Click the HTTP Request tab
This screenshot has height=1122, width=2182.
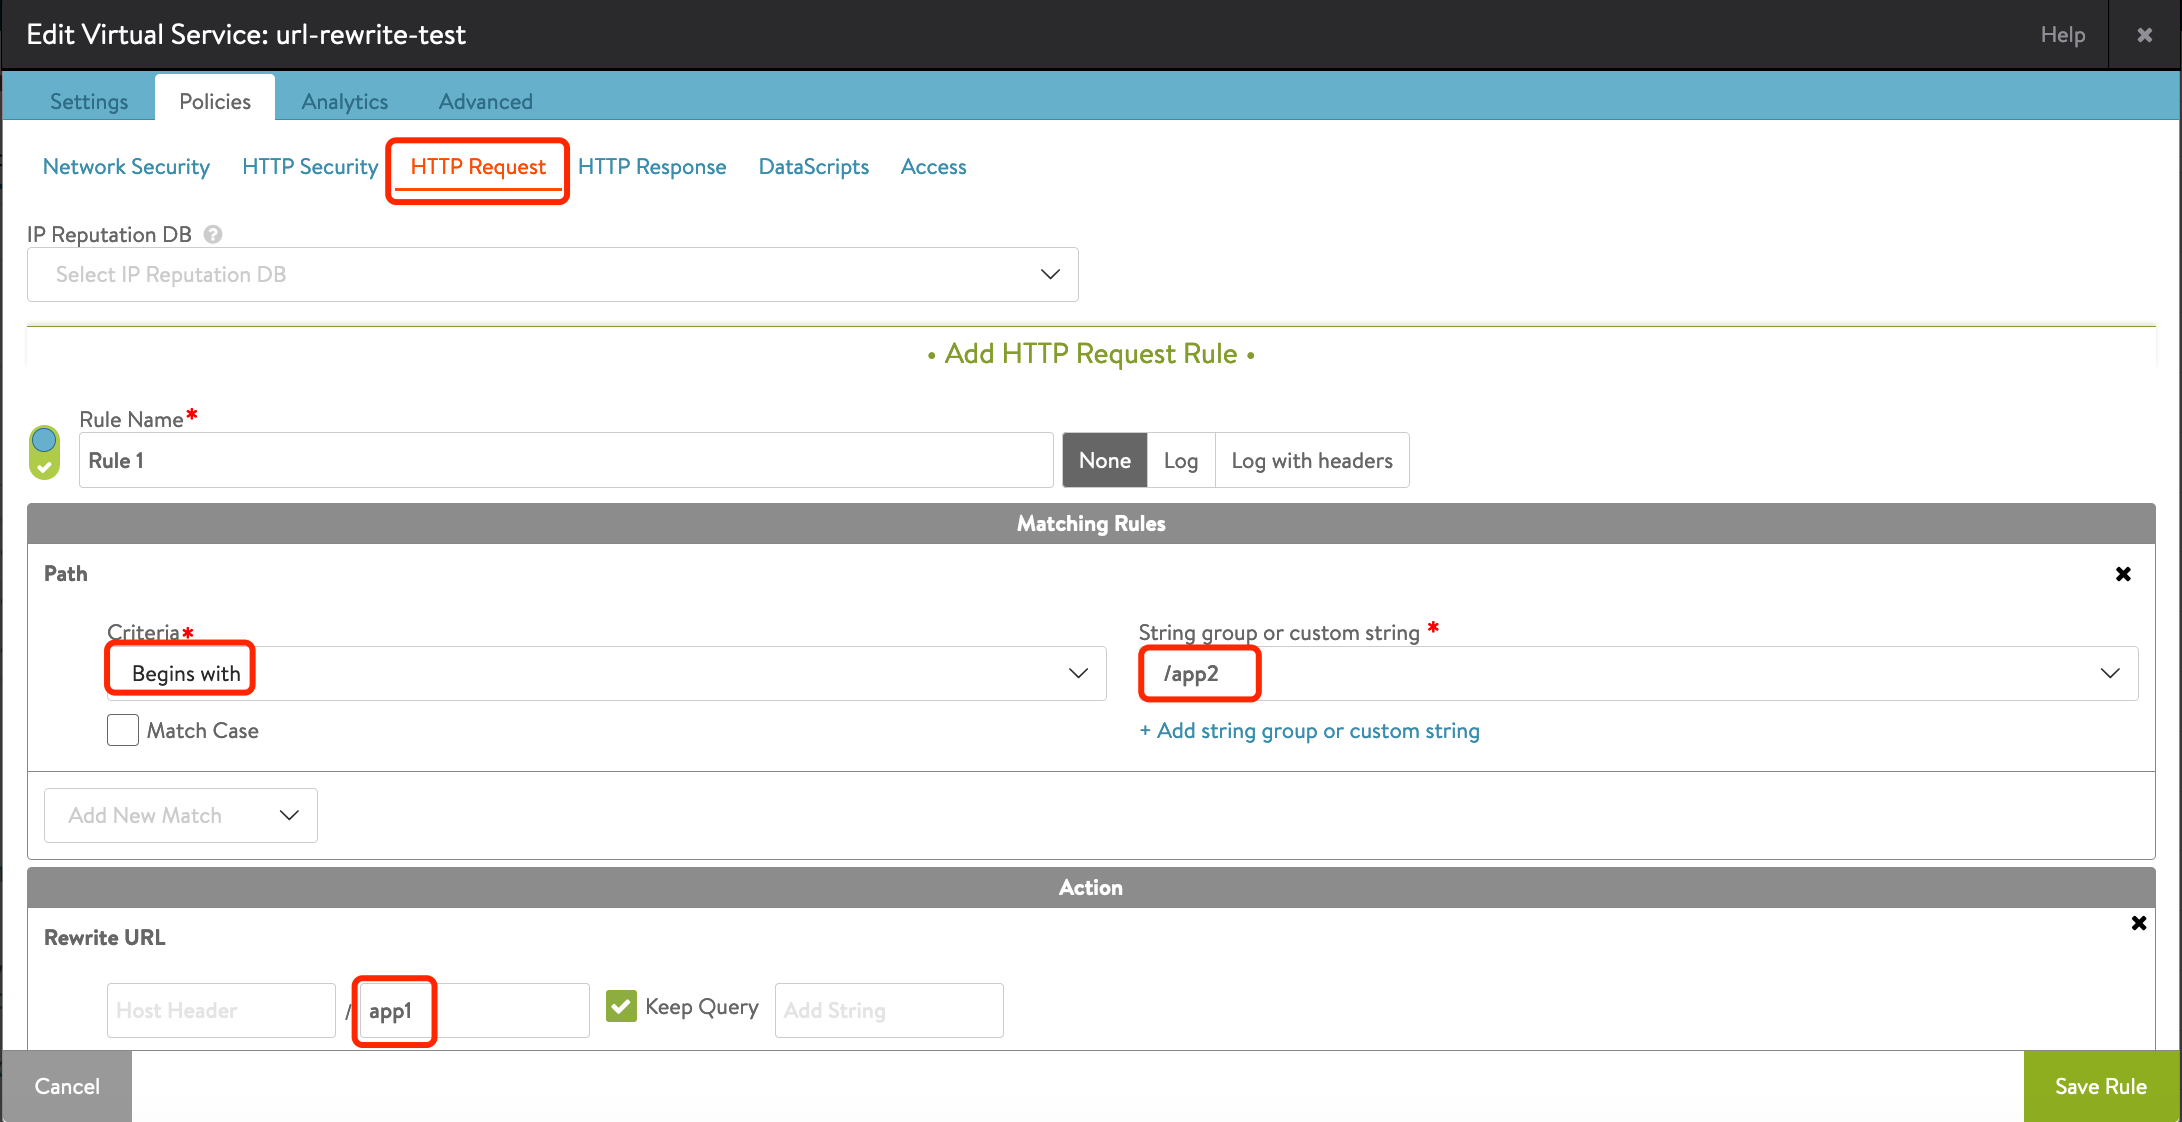(475, 166)
